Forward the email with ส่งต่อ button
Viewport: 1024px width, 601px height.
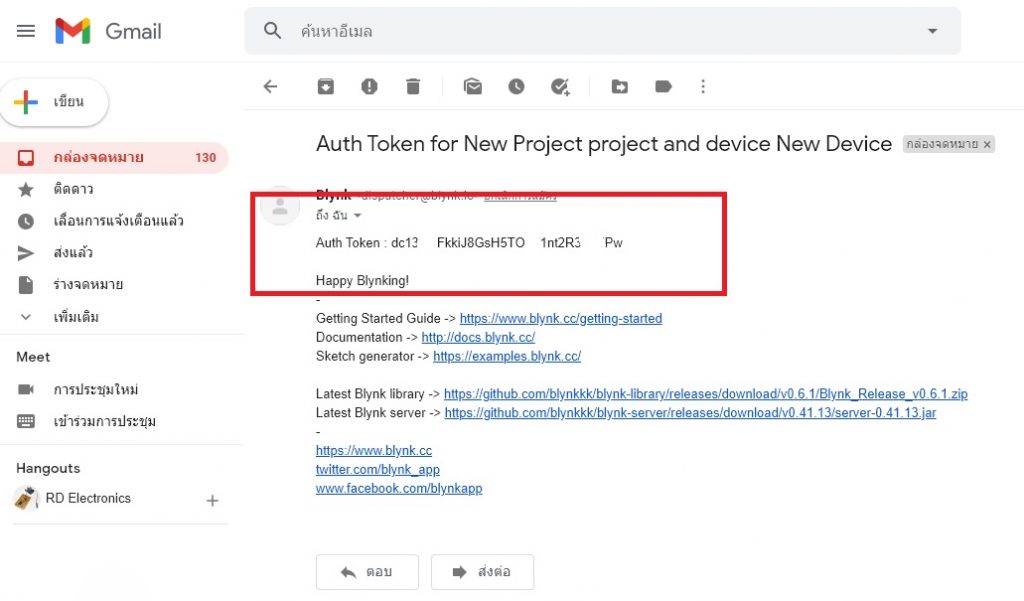tap(482, 572)
